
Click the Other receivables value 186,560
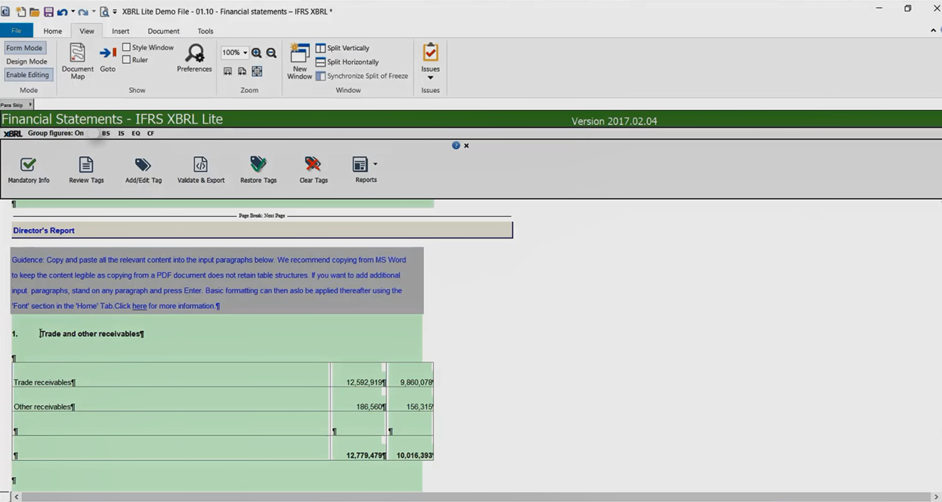pyautogui.click(x=369, y=407)
